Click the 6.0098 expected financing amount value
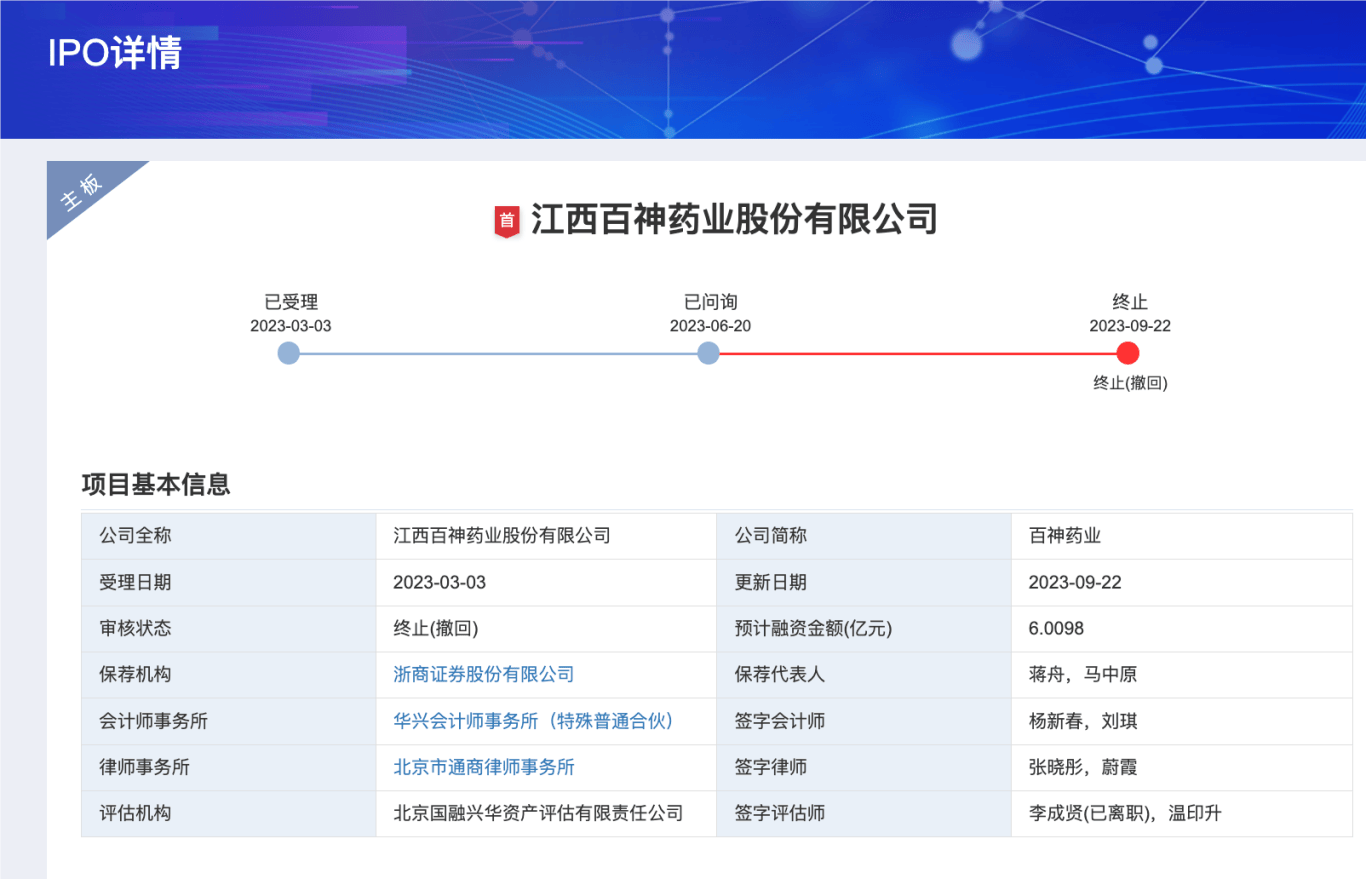 pyautogui.click(x=1056, y=629)
